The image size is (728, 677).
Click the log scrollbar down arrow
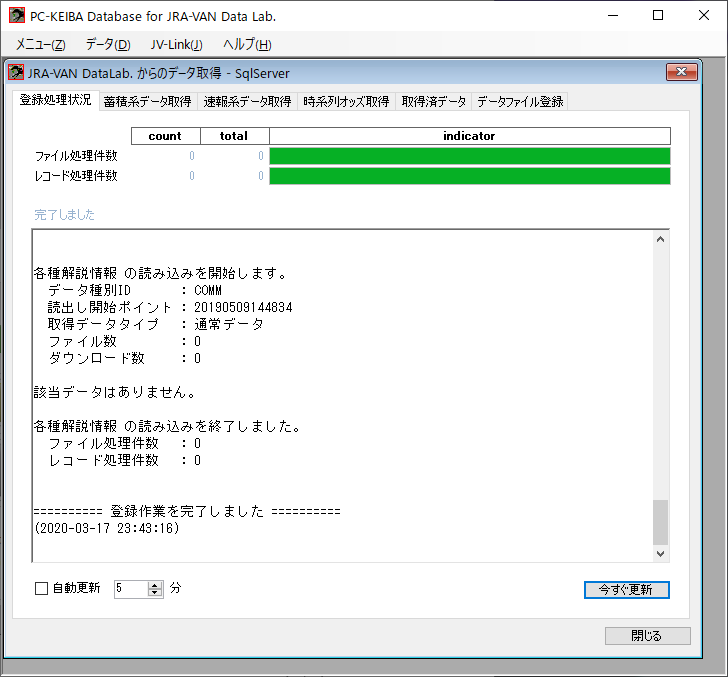click(660, 553)
